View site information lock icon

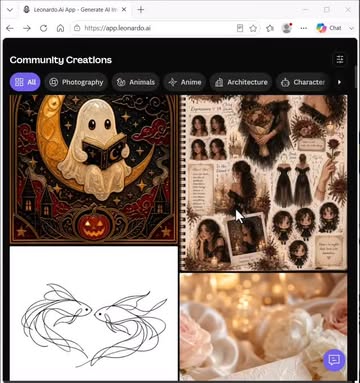coord(77,28)
